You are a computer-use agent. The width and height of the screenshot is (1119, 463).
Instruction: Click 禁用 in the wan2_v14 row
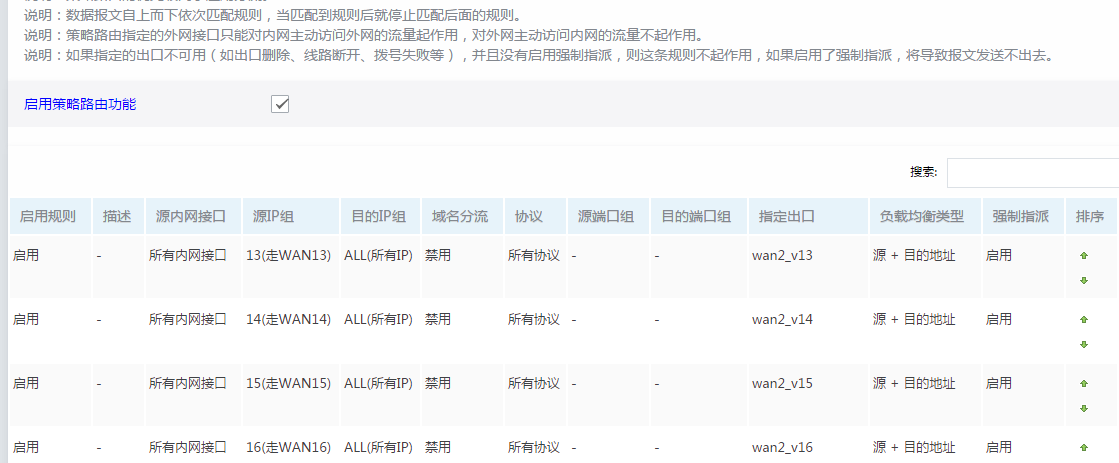pos(438,320)
